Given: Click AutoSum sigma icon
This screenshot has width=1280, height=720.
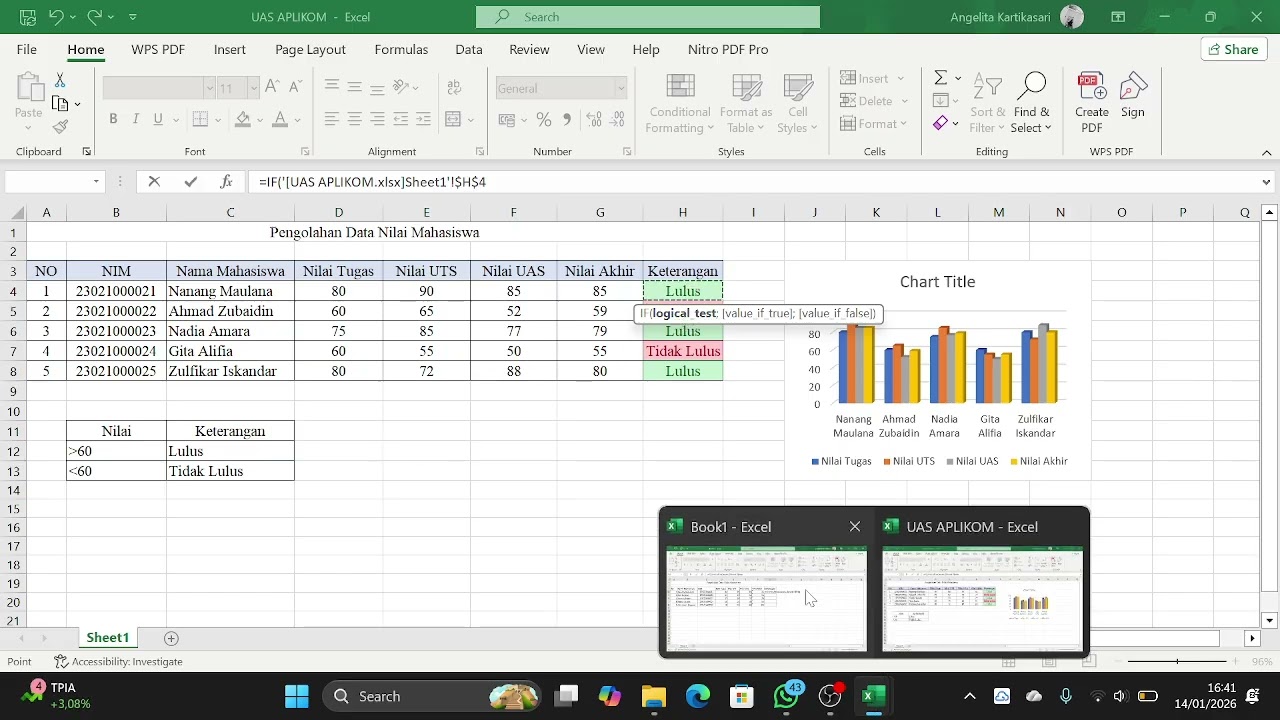Looking at the screenshot, I should (x=941, y=78).
